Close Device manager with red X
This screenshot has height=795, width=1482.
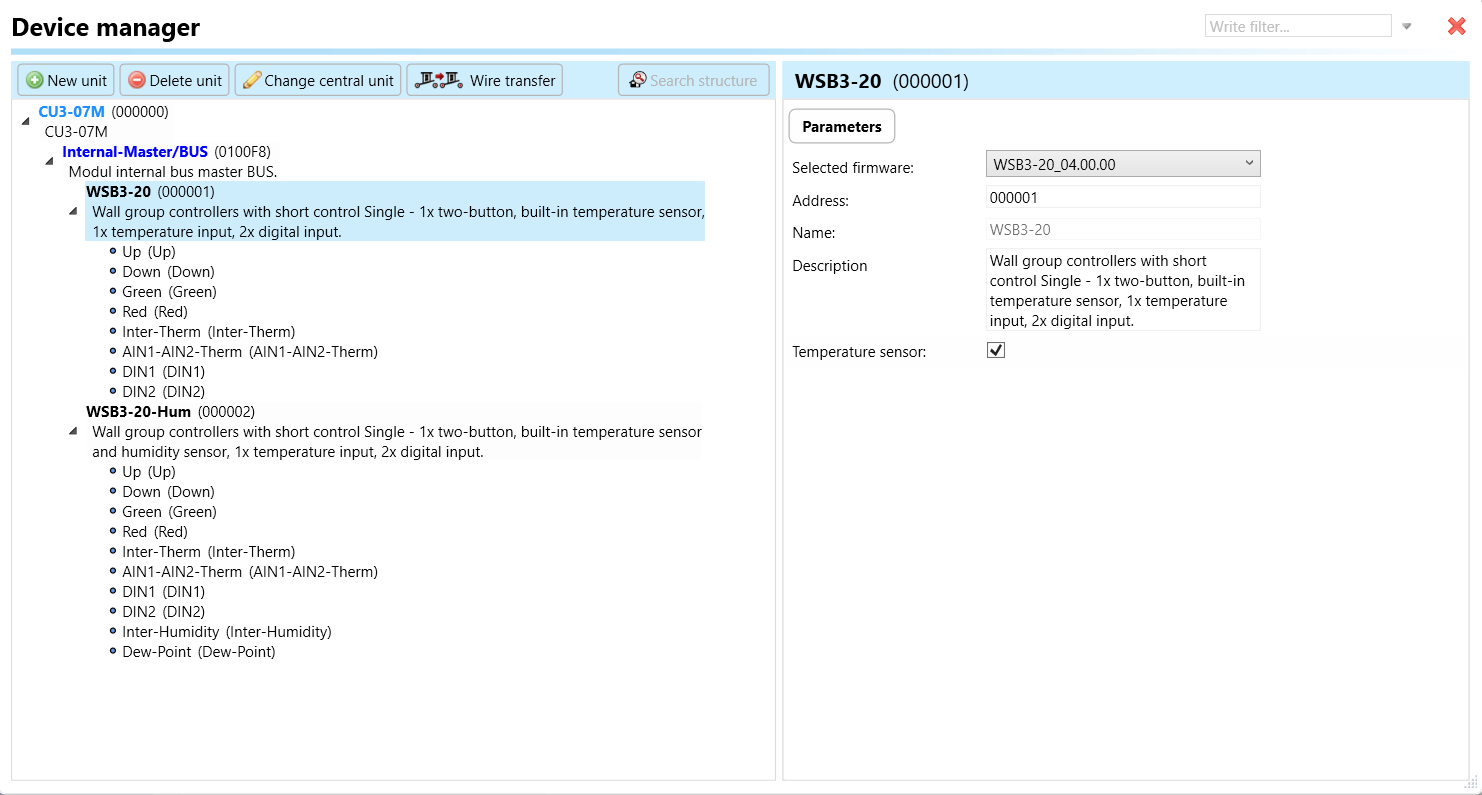[x=1456, y=27]
